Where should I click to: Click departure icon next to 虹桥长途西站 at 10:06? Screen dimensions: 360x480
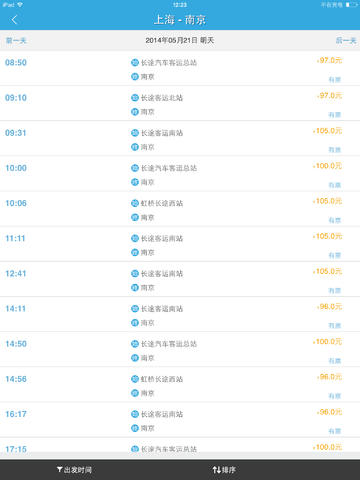coord(135,203)
